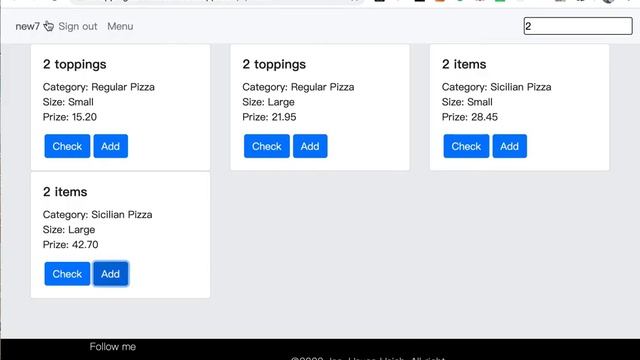Click 'Size: Small' on the 28.45 card
The width and height of the screenshot is (640, 360).
pyautogui.click(x=467, y=102)
